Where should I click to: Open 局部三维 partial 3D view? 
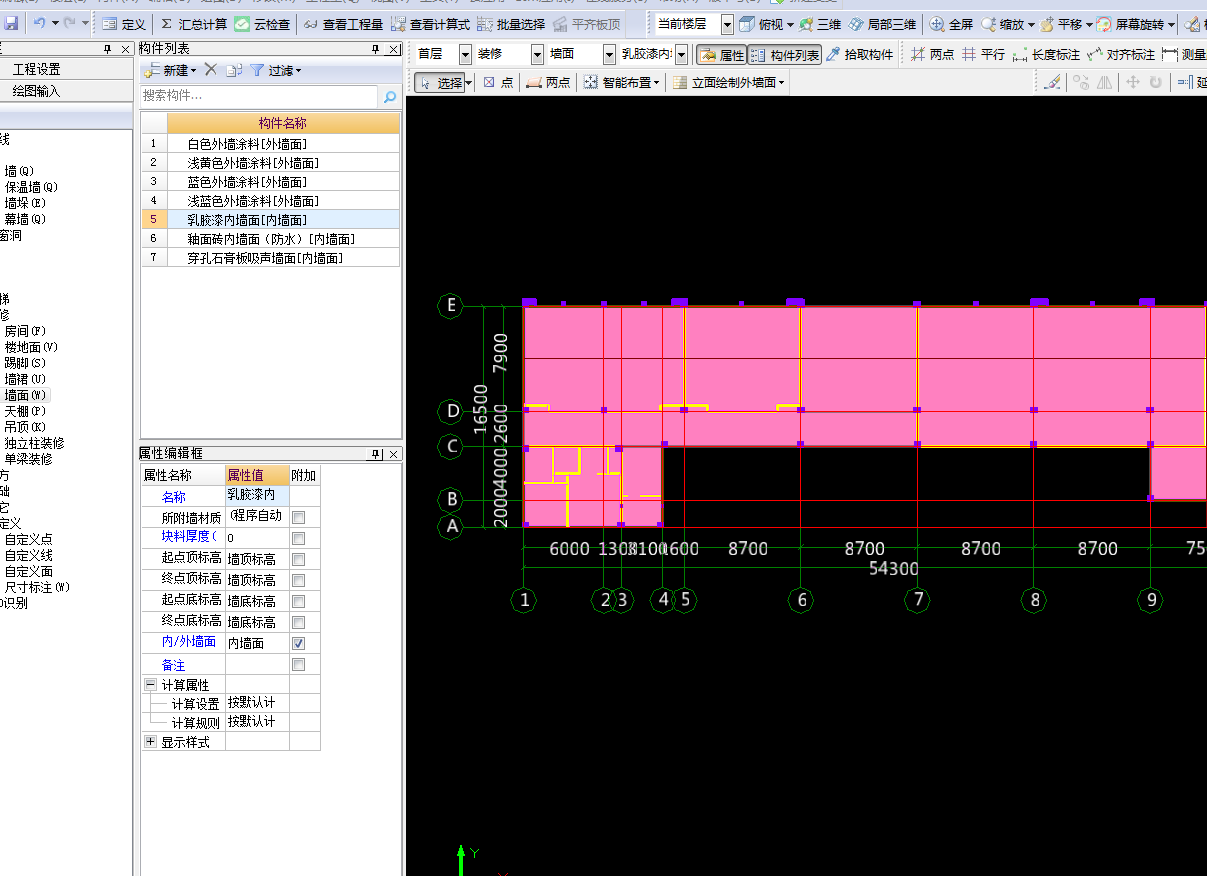(x=882, y=24)
